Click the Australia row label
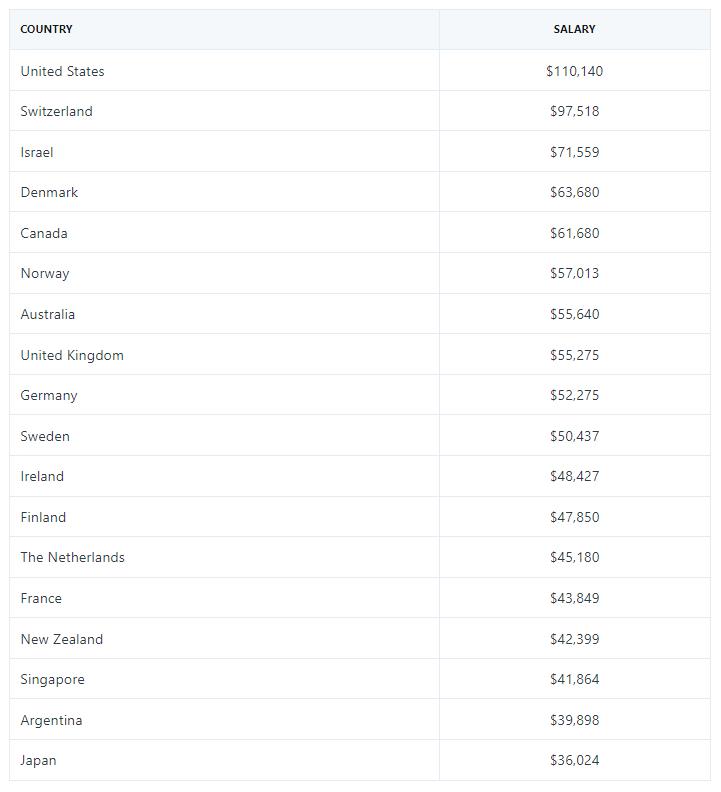 [47, 314]
